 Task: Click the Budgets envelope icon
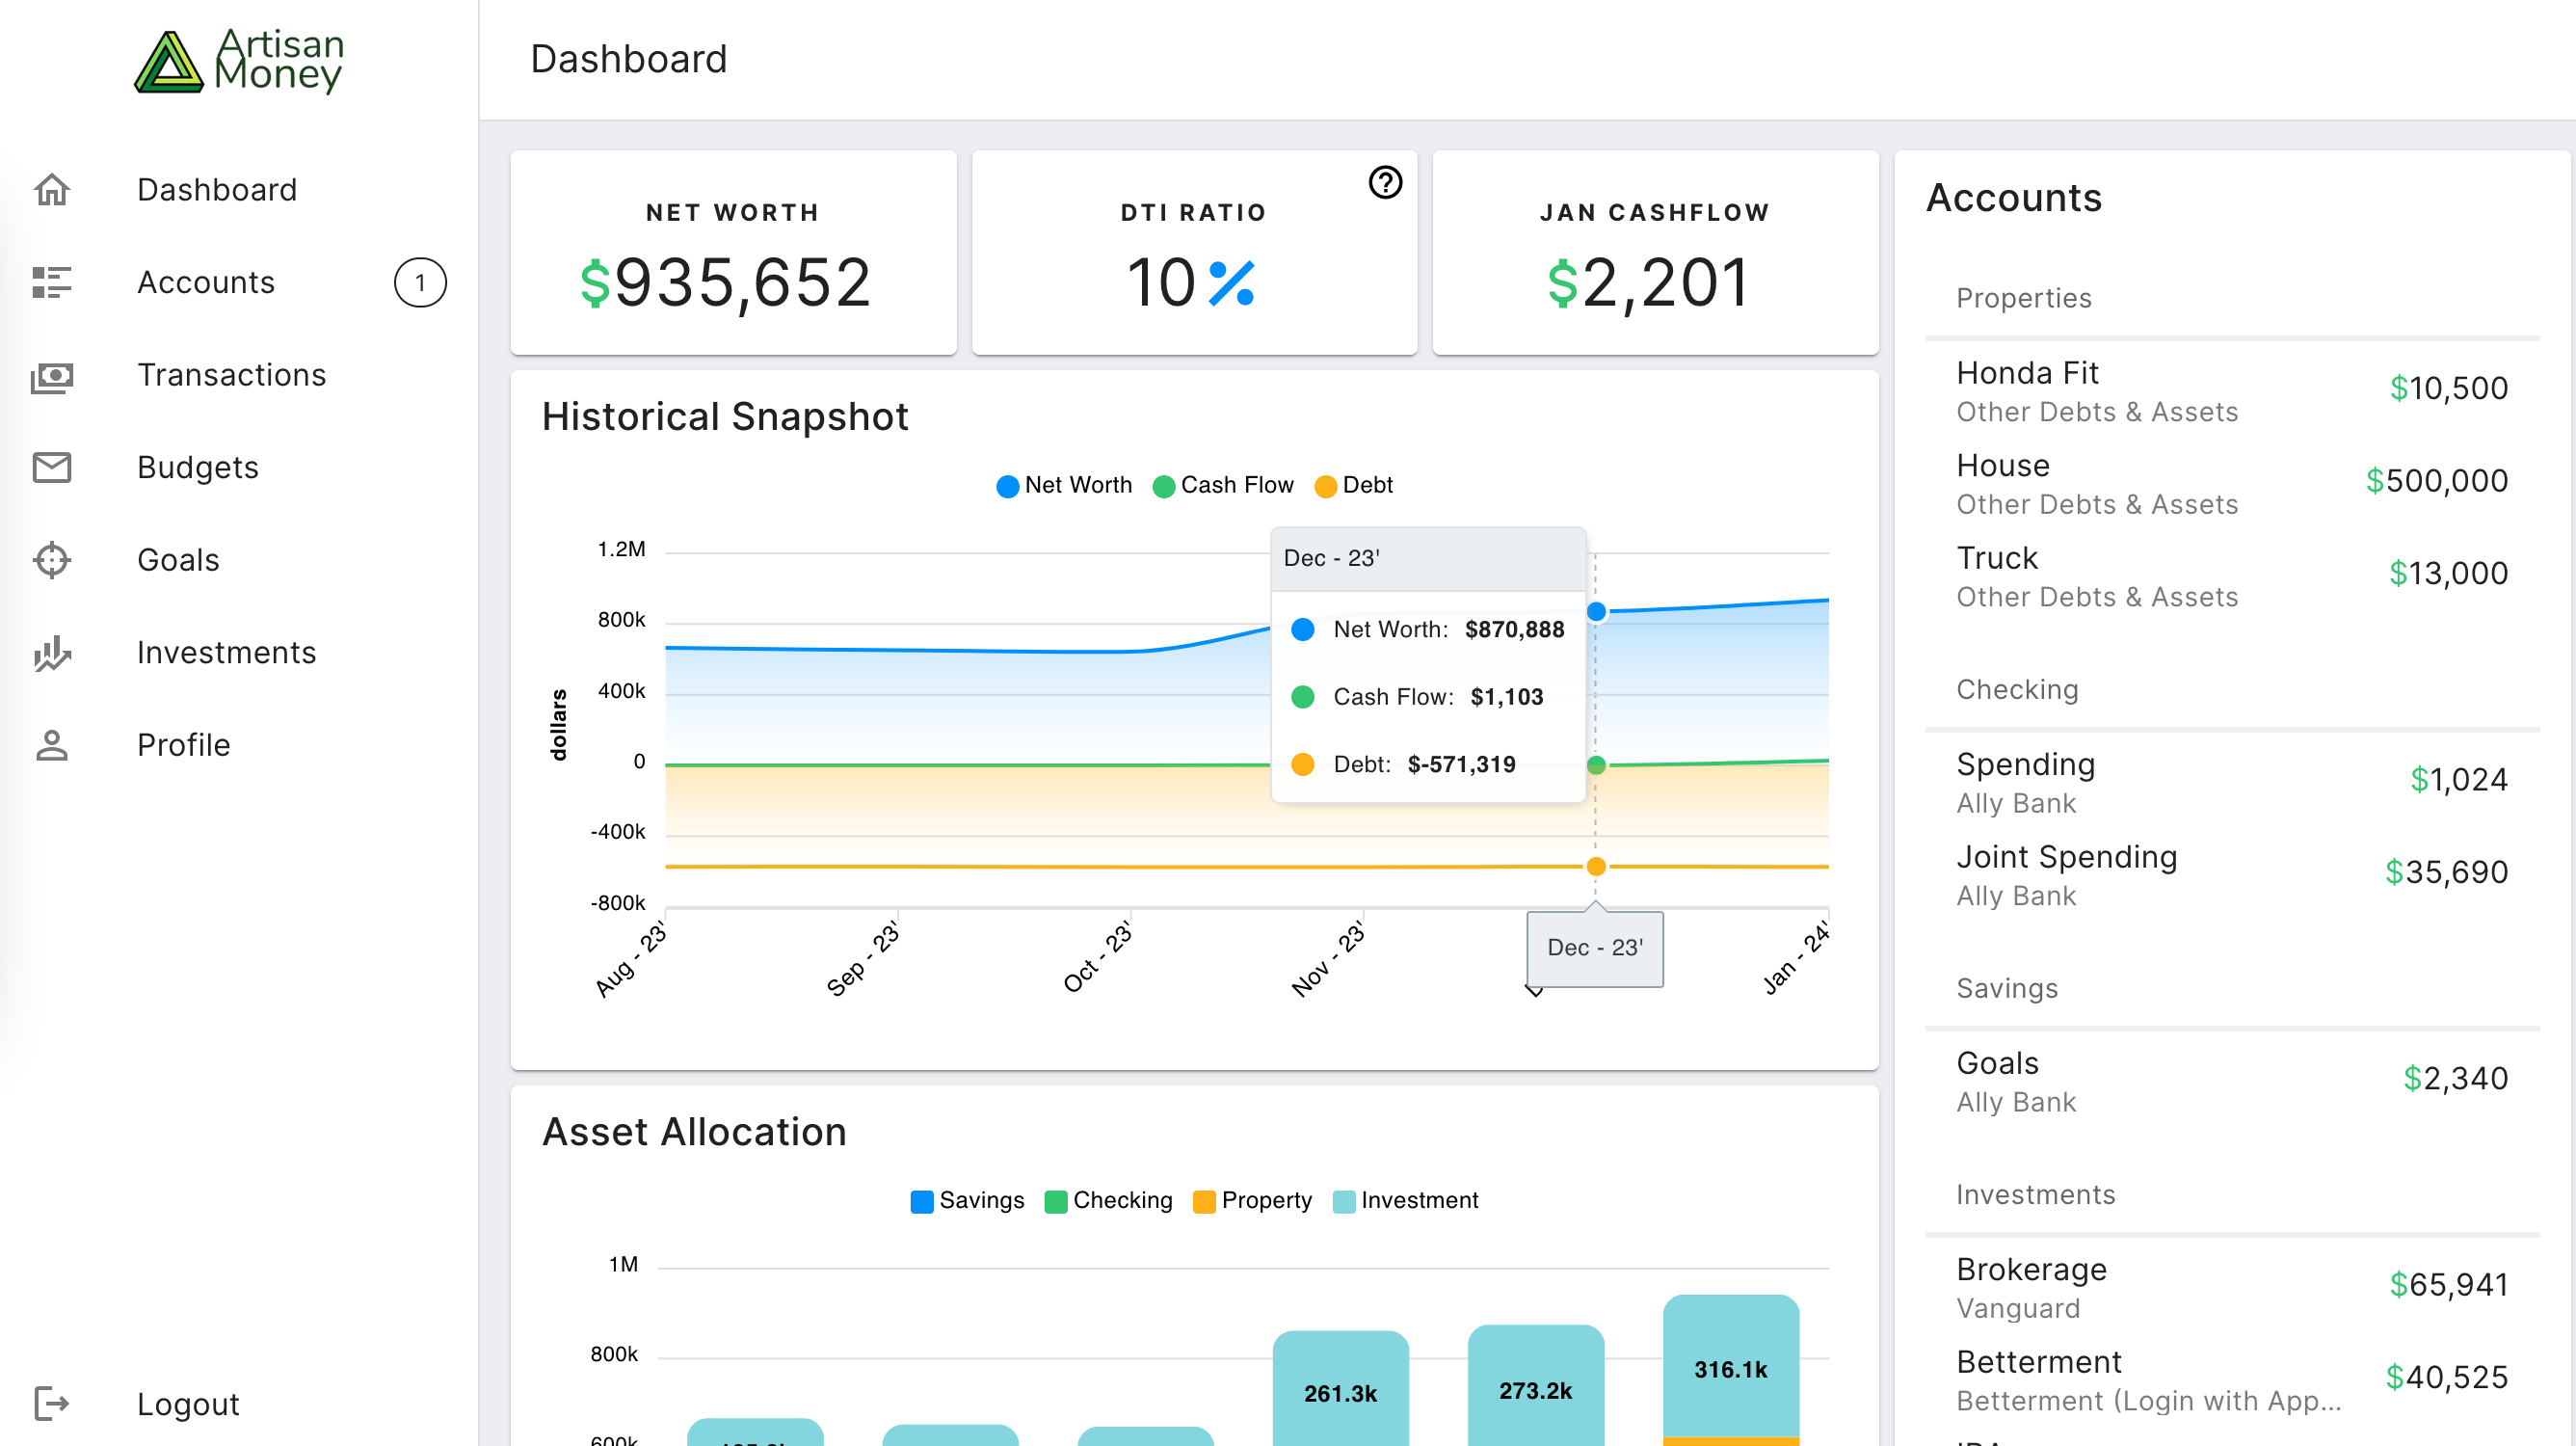(x=52, y=468)
